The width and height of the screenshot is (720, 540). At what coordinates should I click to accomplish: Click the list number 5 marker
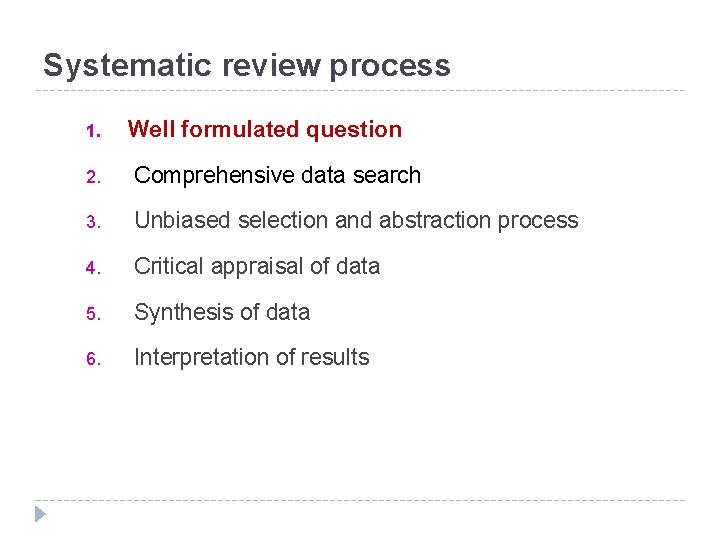tap(90, 314)
